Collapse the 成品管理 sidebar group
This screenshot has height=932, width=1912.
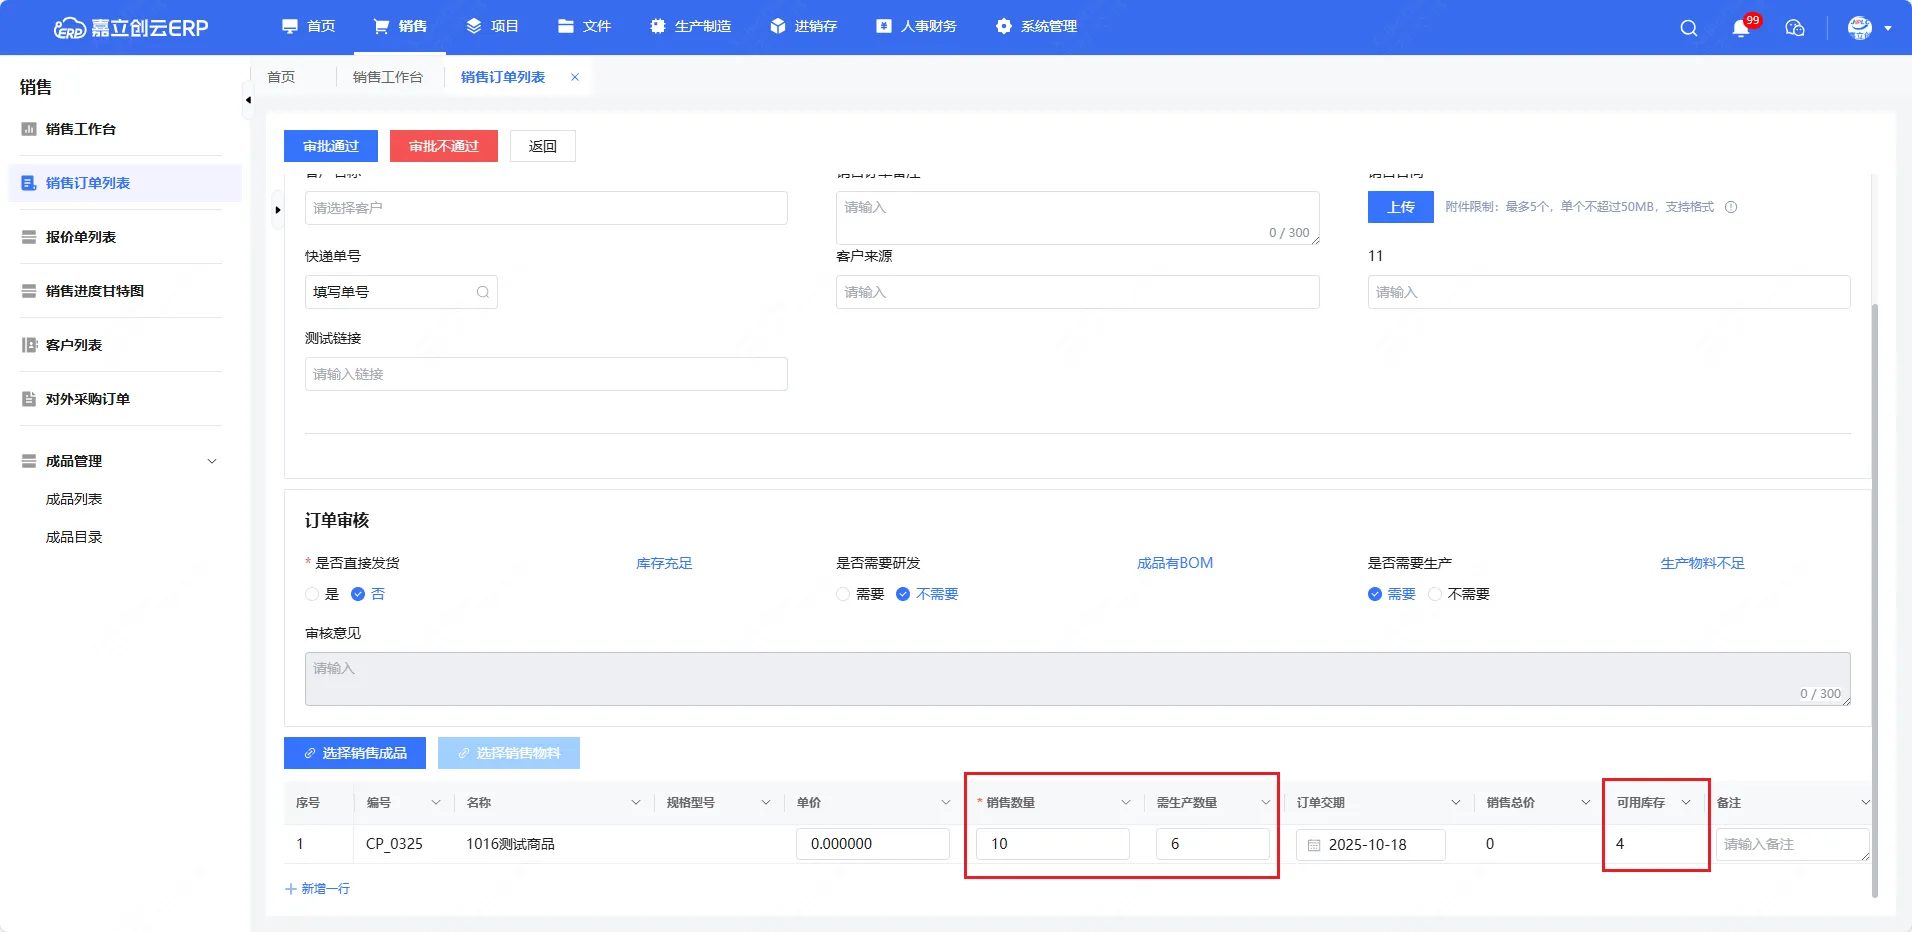click(212, 461)
